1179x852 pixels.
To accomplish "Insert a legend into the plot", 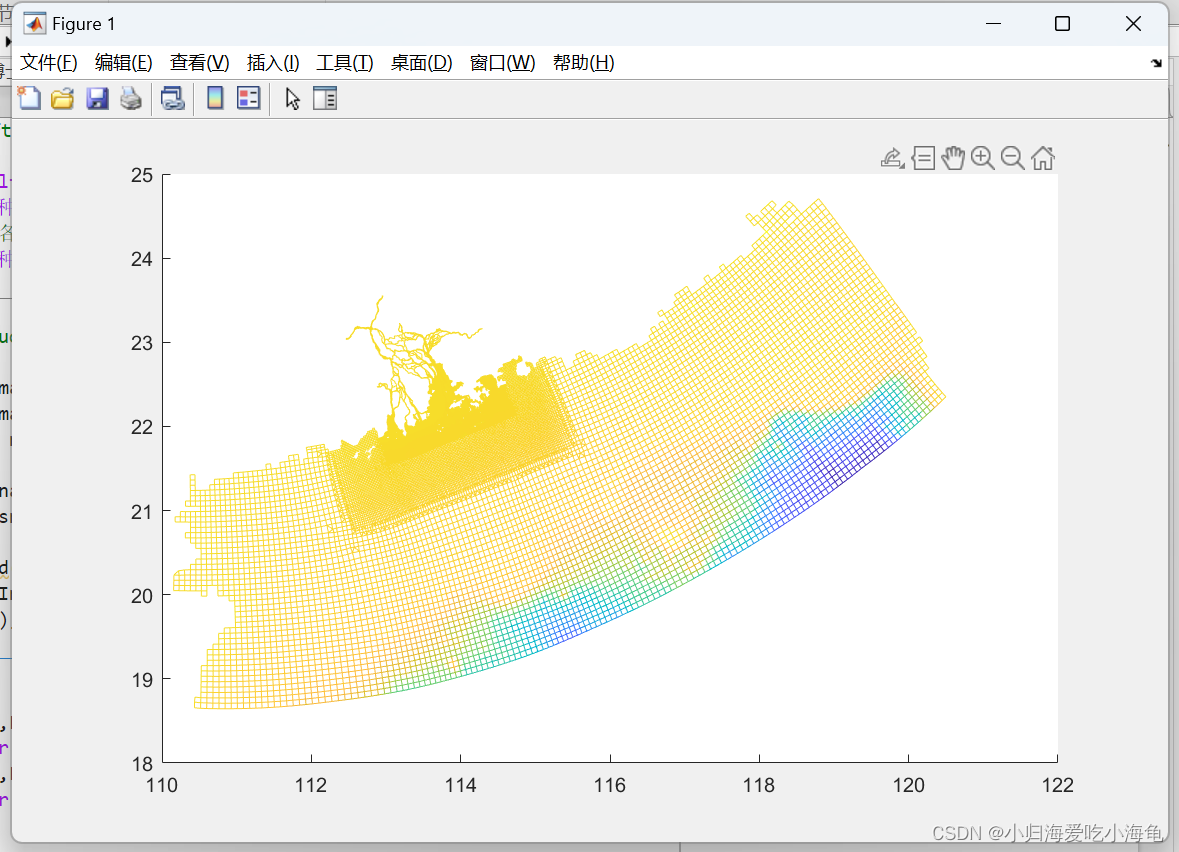I will pos(248,98).
